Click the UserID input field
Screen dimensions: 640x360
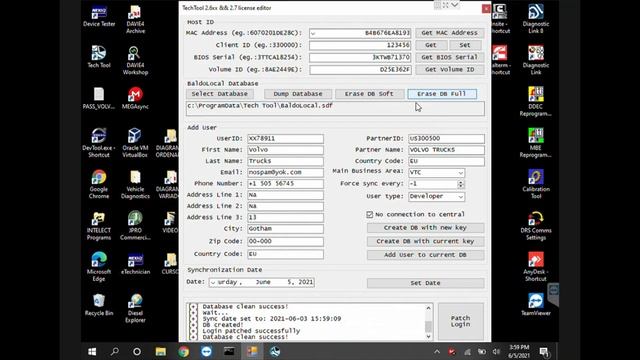285,139
